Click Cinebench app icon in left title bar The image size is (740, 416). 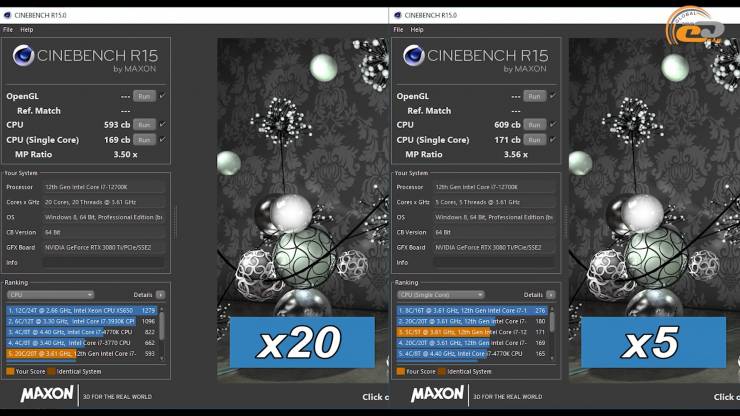click(7, 15)
